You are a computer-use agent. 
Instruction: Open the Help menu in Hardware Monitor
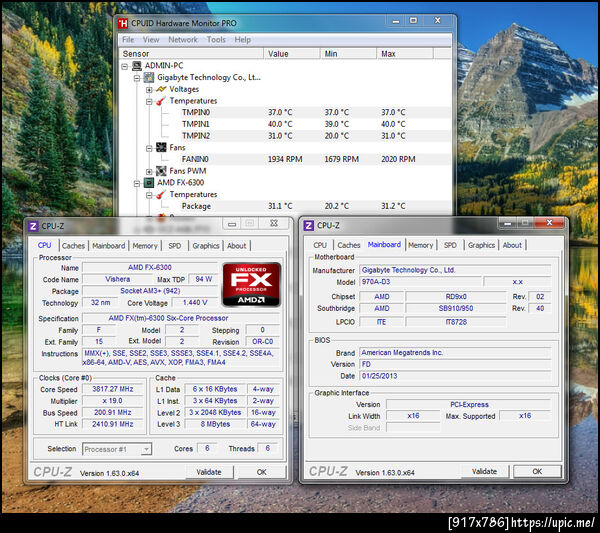click(243, 40)
